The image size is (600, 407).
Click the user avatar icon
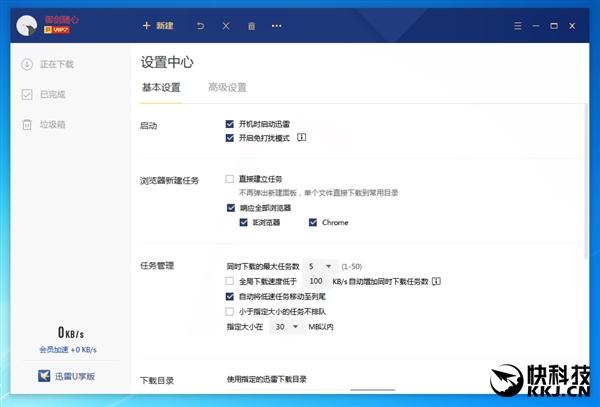click(x=30, y=23)
